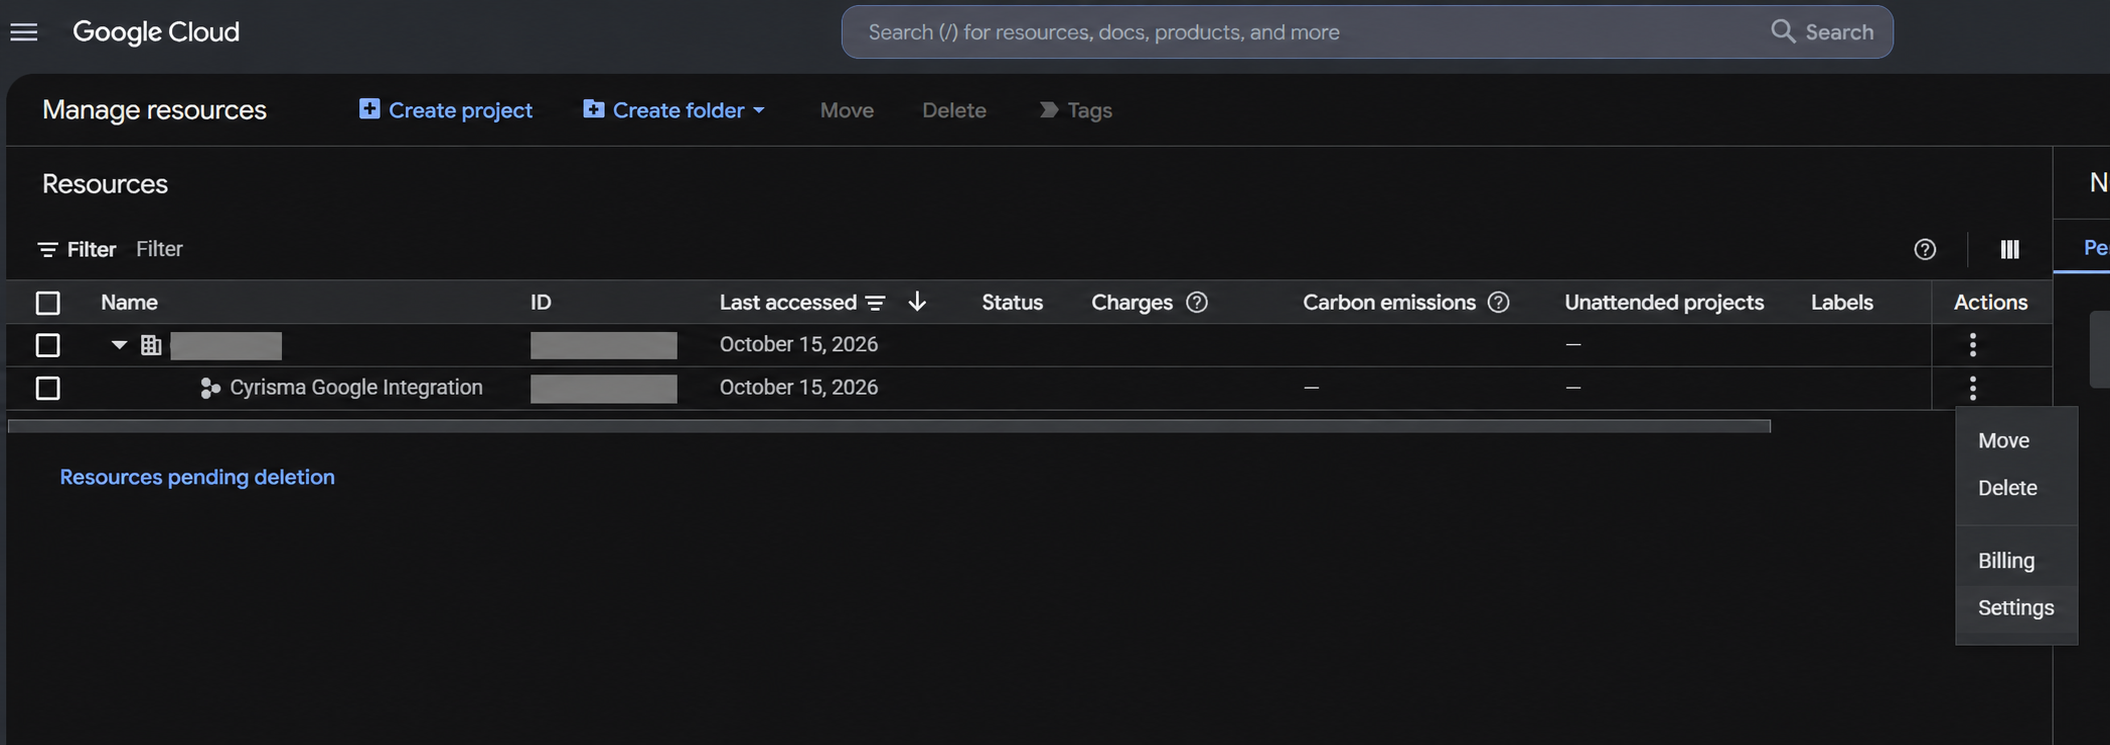Click the descending sort arrow
The image size is (2110, 745).
pyautogui.click(x=917, y=302)
